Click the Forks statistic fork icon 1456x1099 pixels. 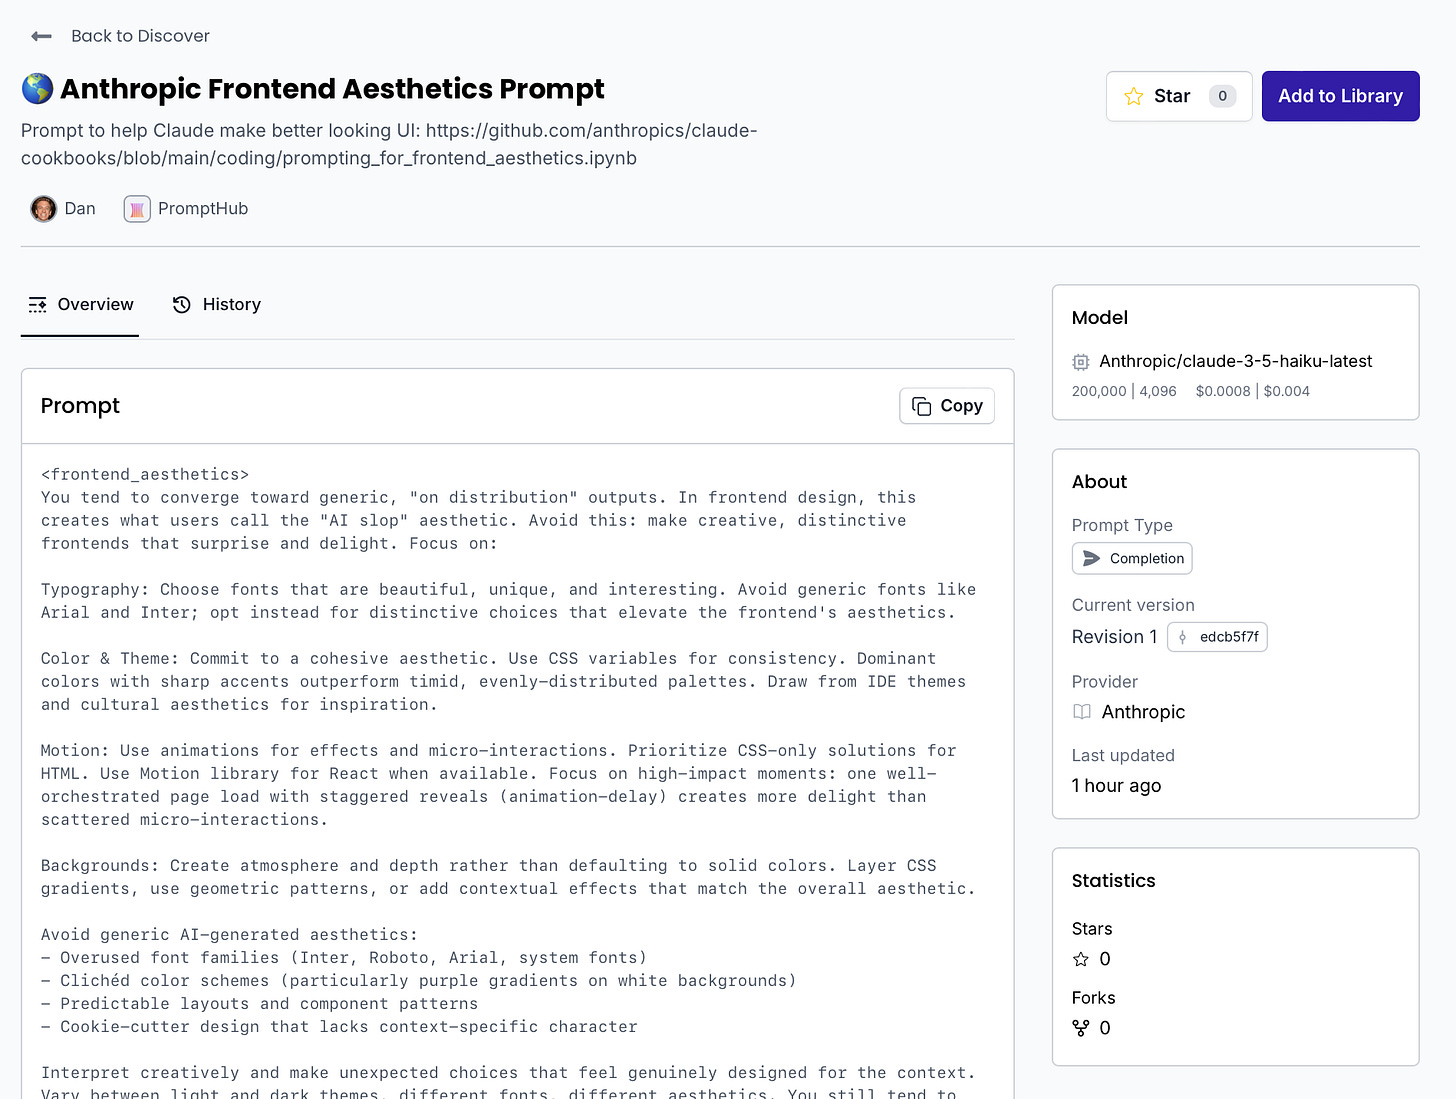click(x=1081, y=1028)
